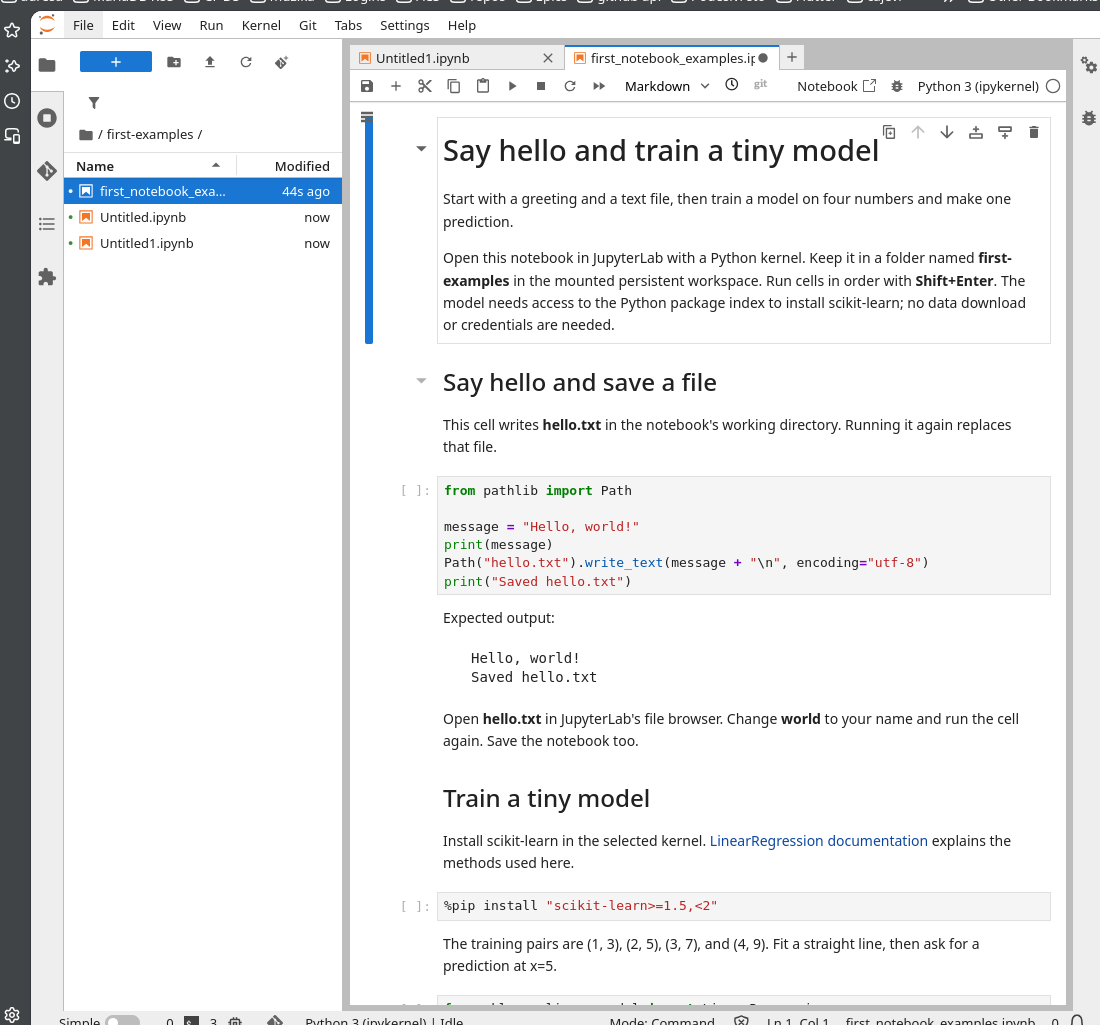Open the Tabs menu
The width and height of the screenshot is (1100, 1025).
[348, 25]
